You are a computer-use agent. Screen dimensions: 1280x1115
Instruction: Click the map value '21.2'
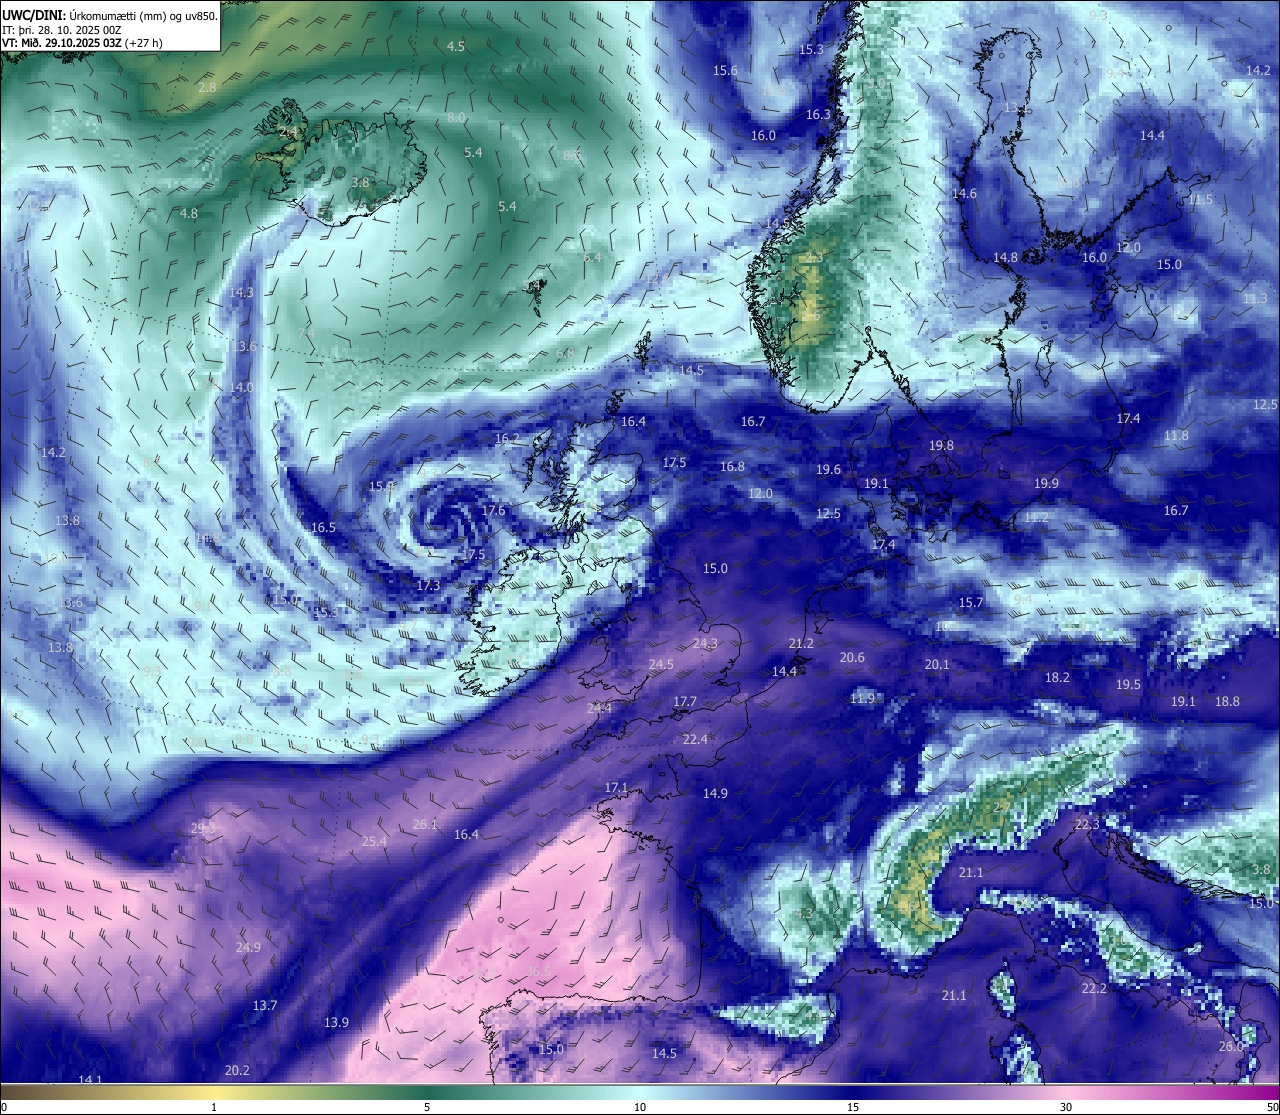pos(801,644)
